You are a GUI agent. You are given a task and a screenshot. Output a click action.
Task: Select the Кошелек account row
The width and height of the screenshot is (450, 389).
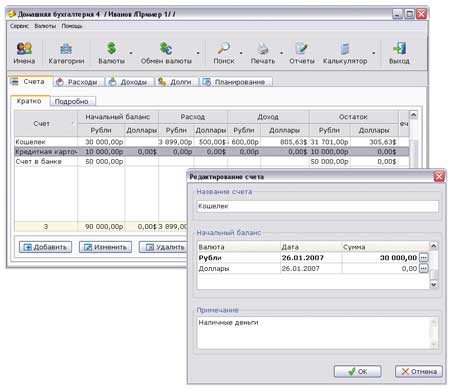211,142
